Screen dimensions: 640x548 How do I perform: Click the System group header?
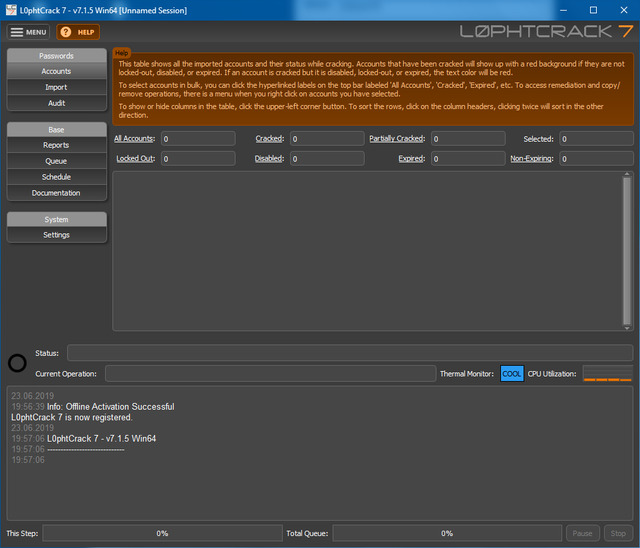point(56,220)
